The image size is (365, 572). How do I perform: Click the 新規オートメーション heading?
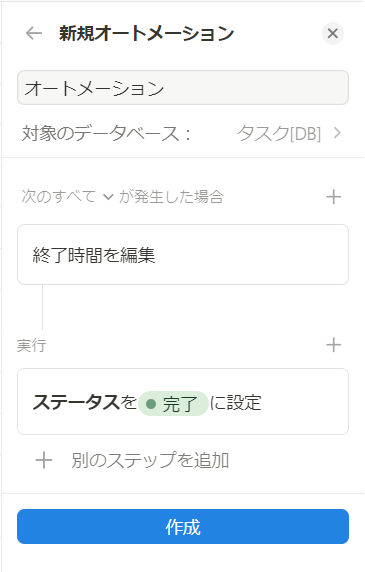pos(147,33)
